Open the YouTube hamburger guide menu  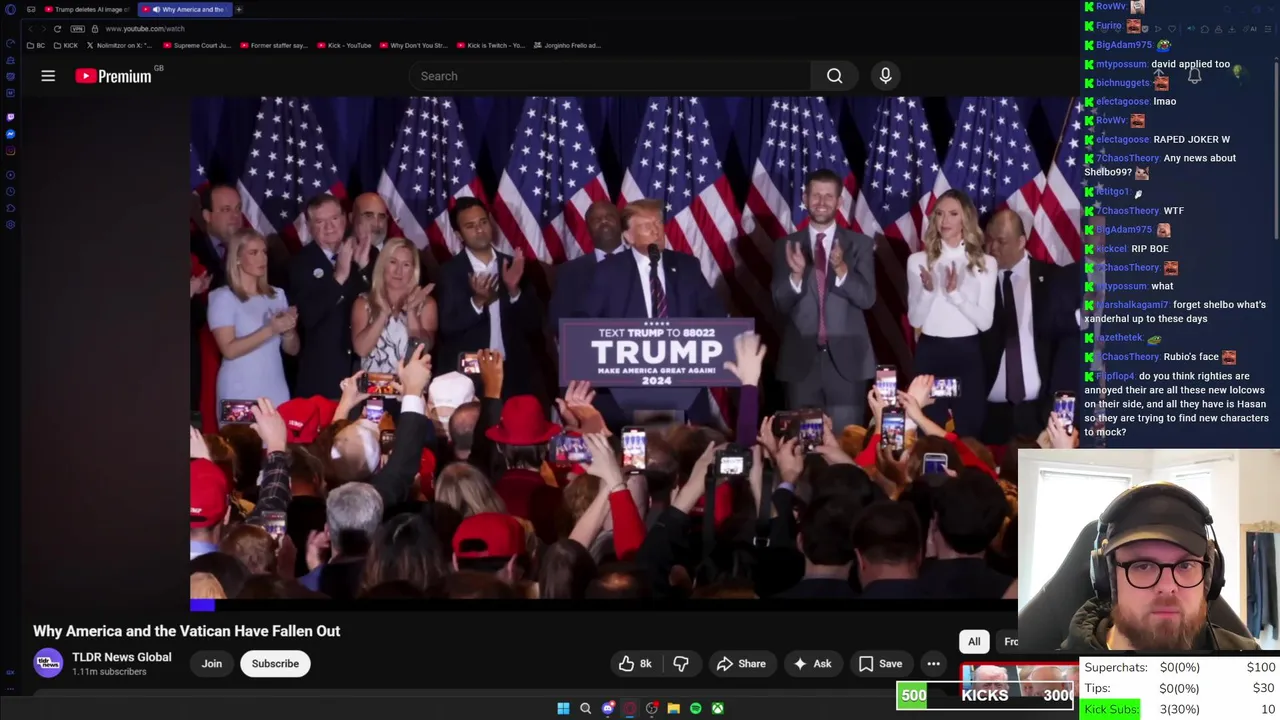(x=48, y=76)
